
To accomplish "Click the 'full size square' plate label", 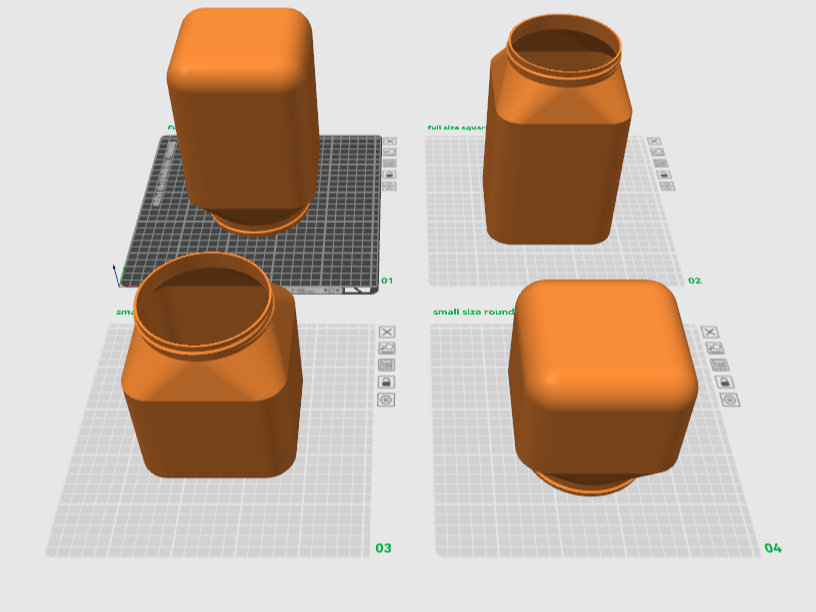I will 458,127.
